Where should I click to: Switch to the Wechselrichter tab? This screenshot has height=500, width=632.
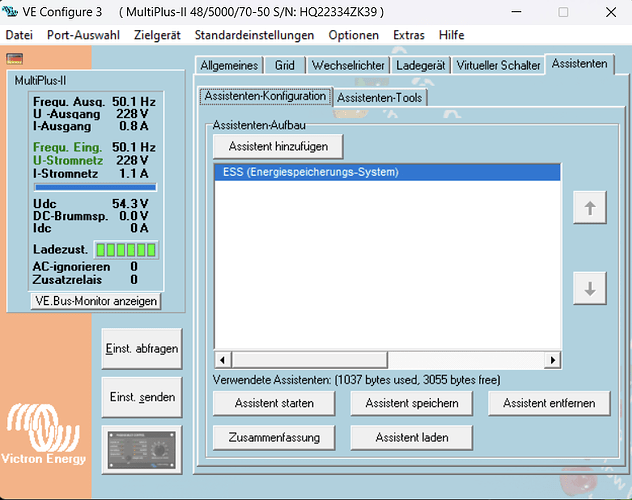click(x=348, y=65)
